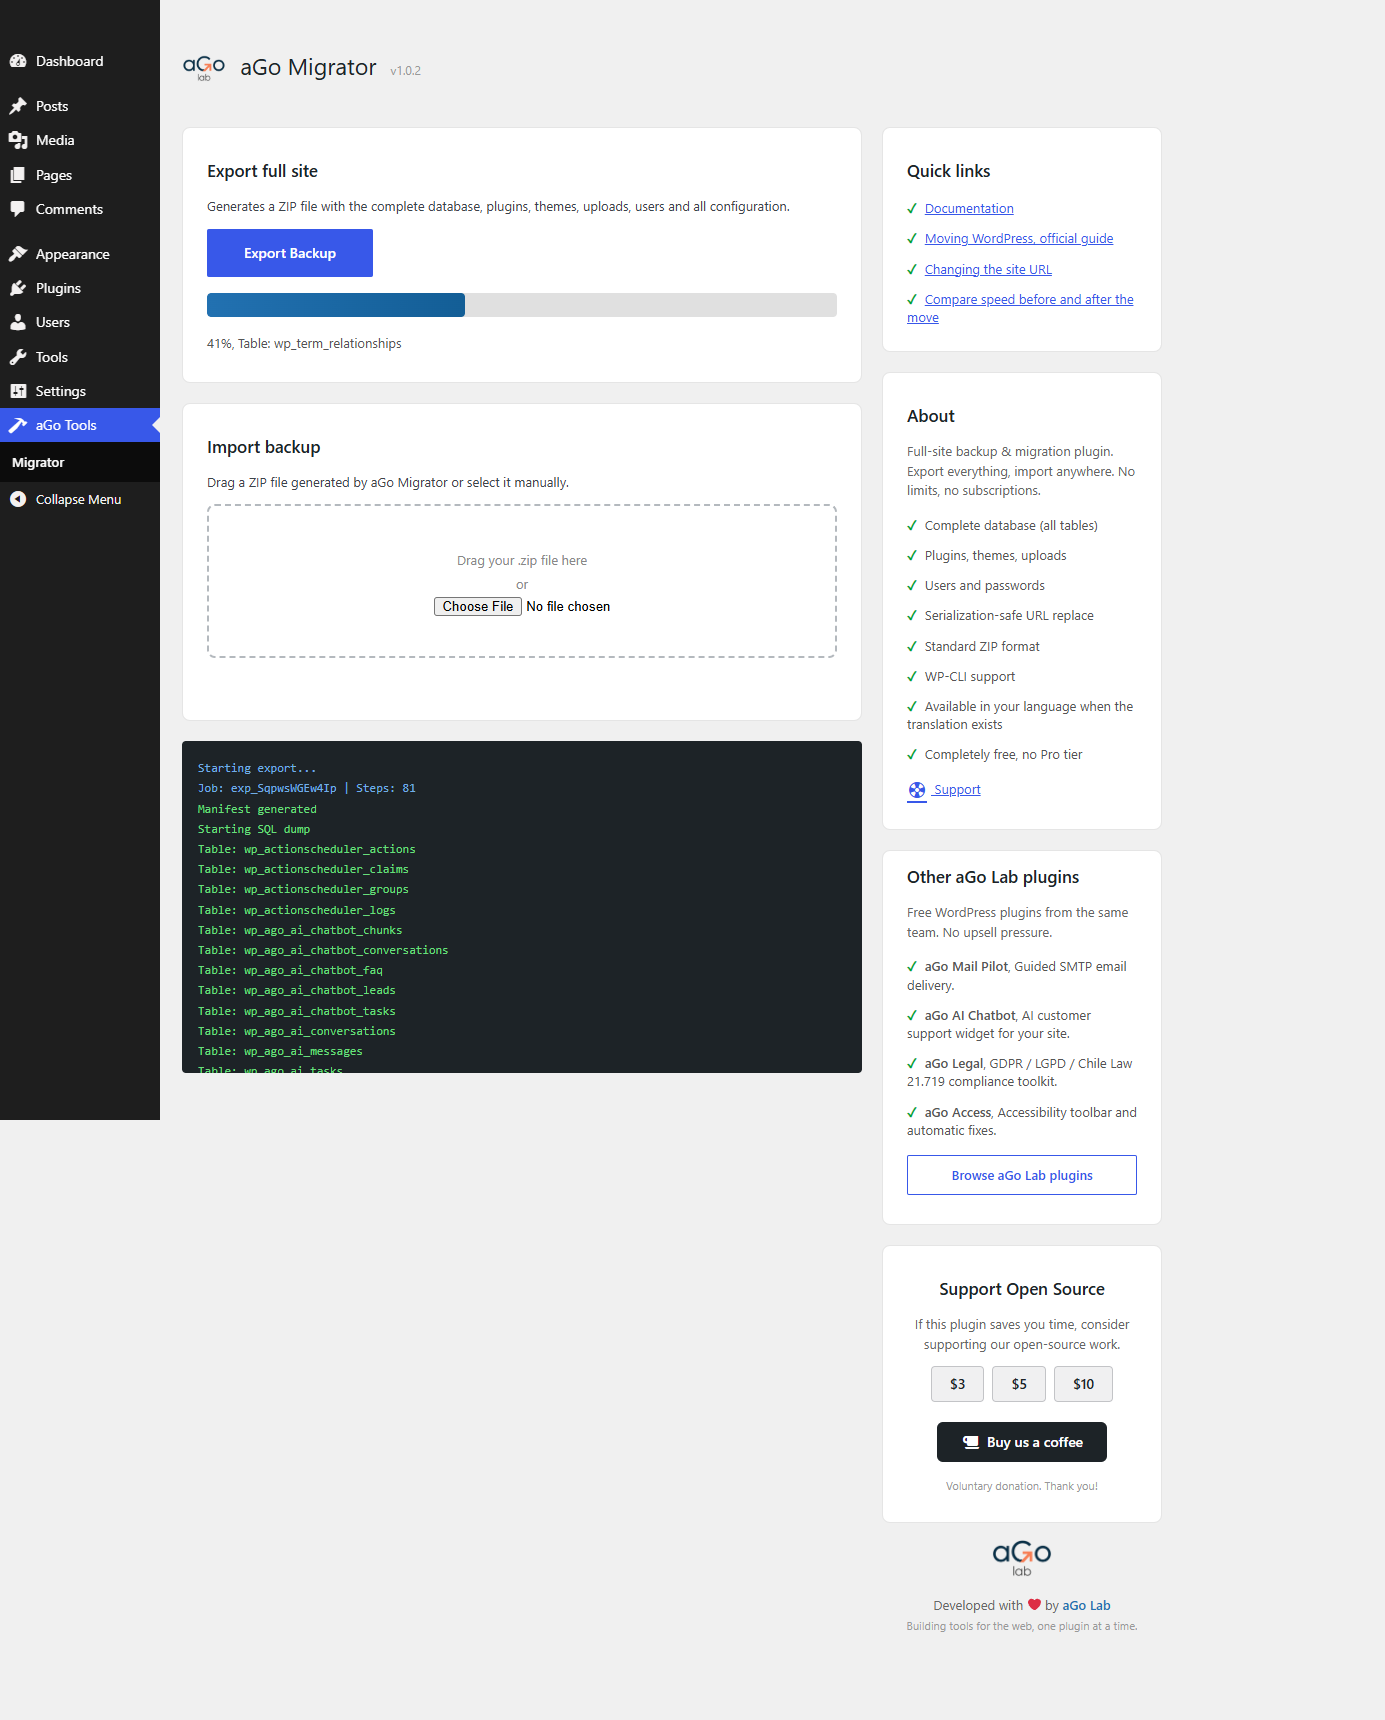Click the Comments bubble icon
This screenshot has height=1720, width=1385.
pos(18,209)
